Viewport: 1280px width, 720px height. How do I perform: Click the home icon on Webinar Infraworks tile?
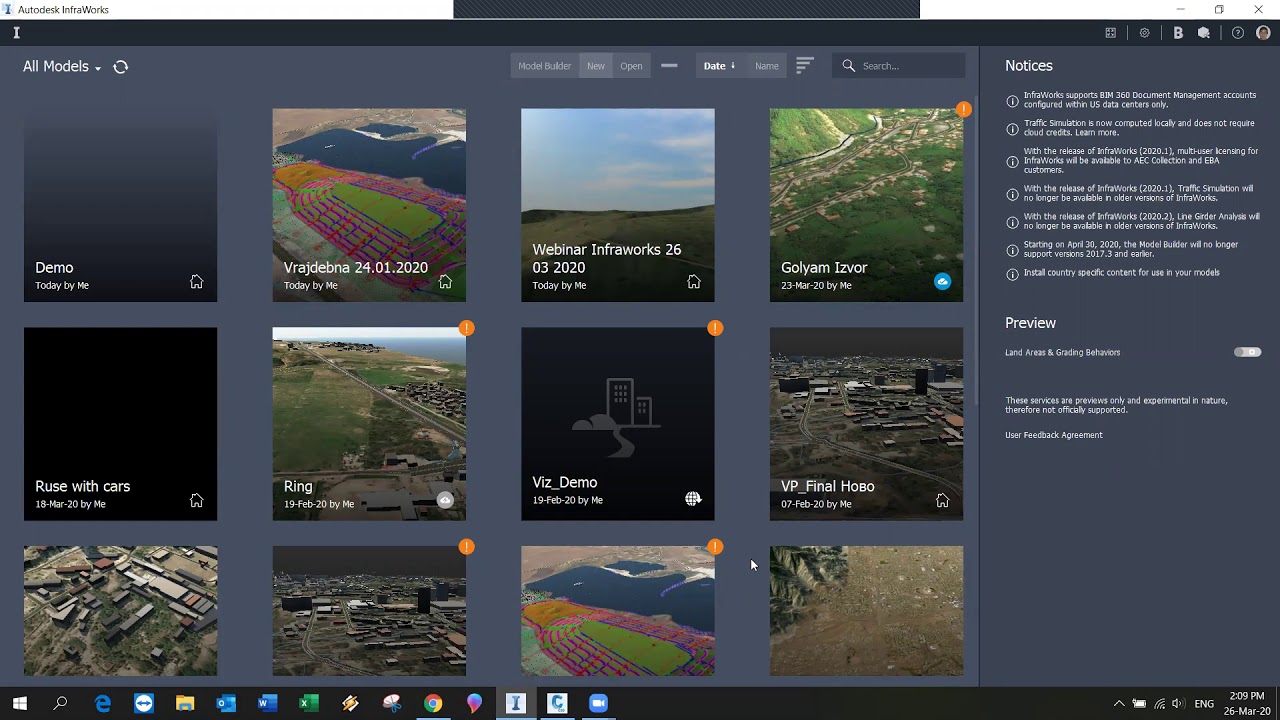pos(694,282)
